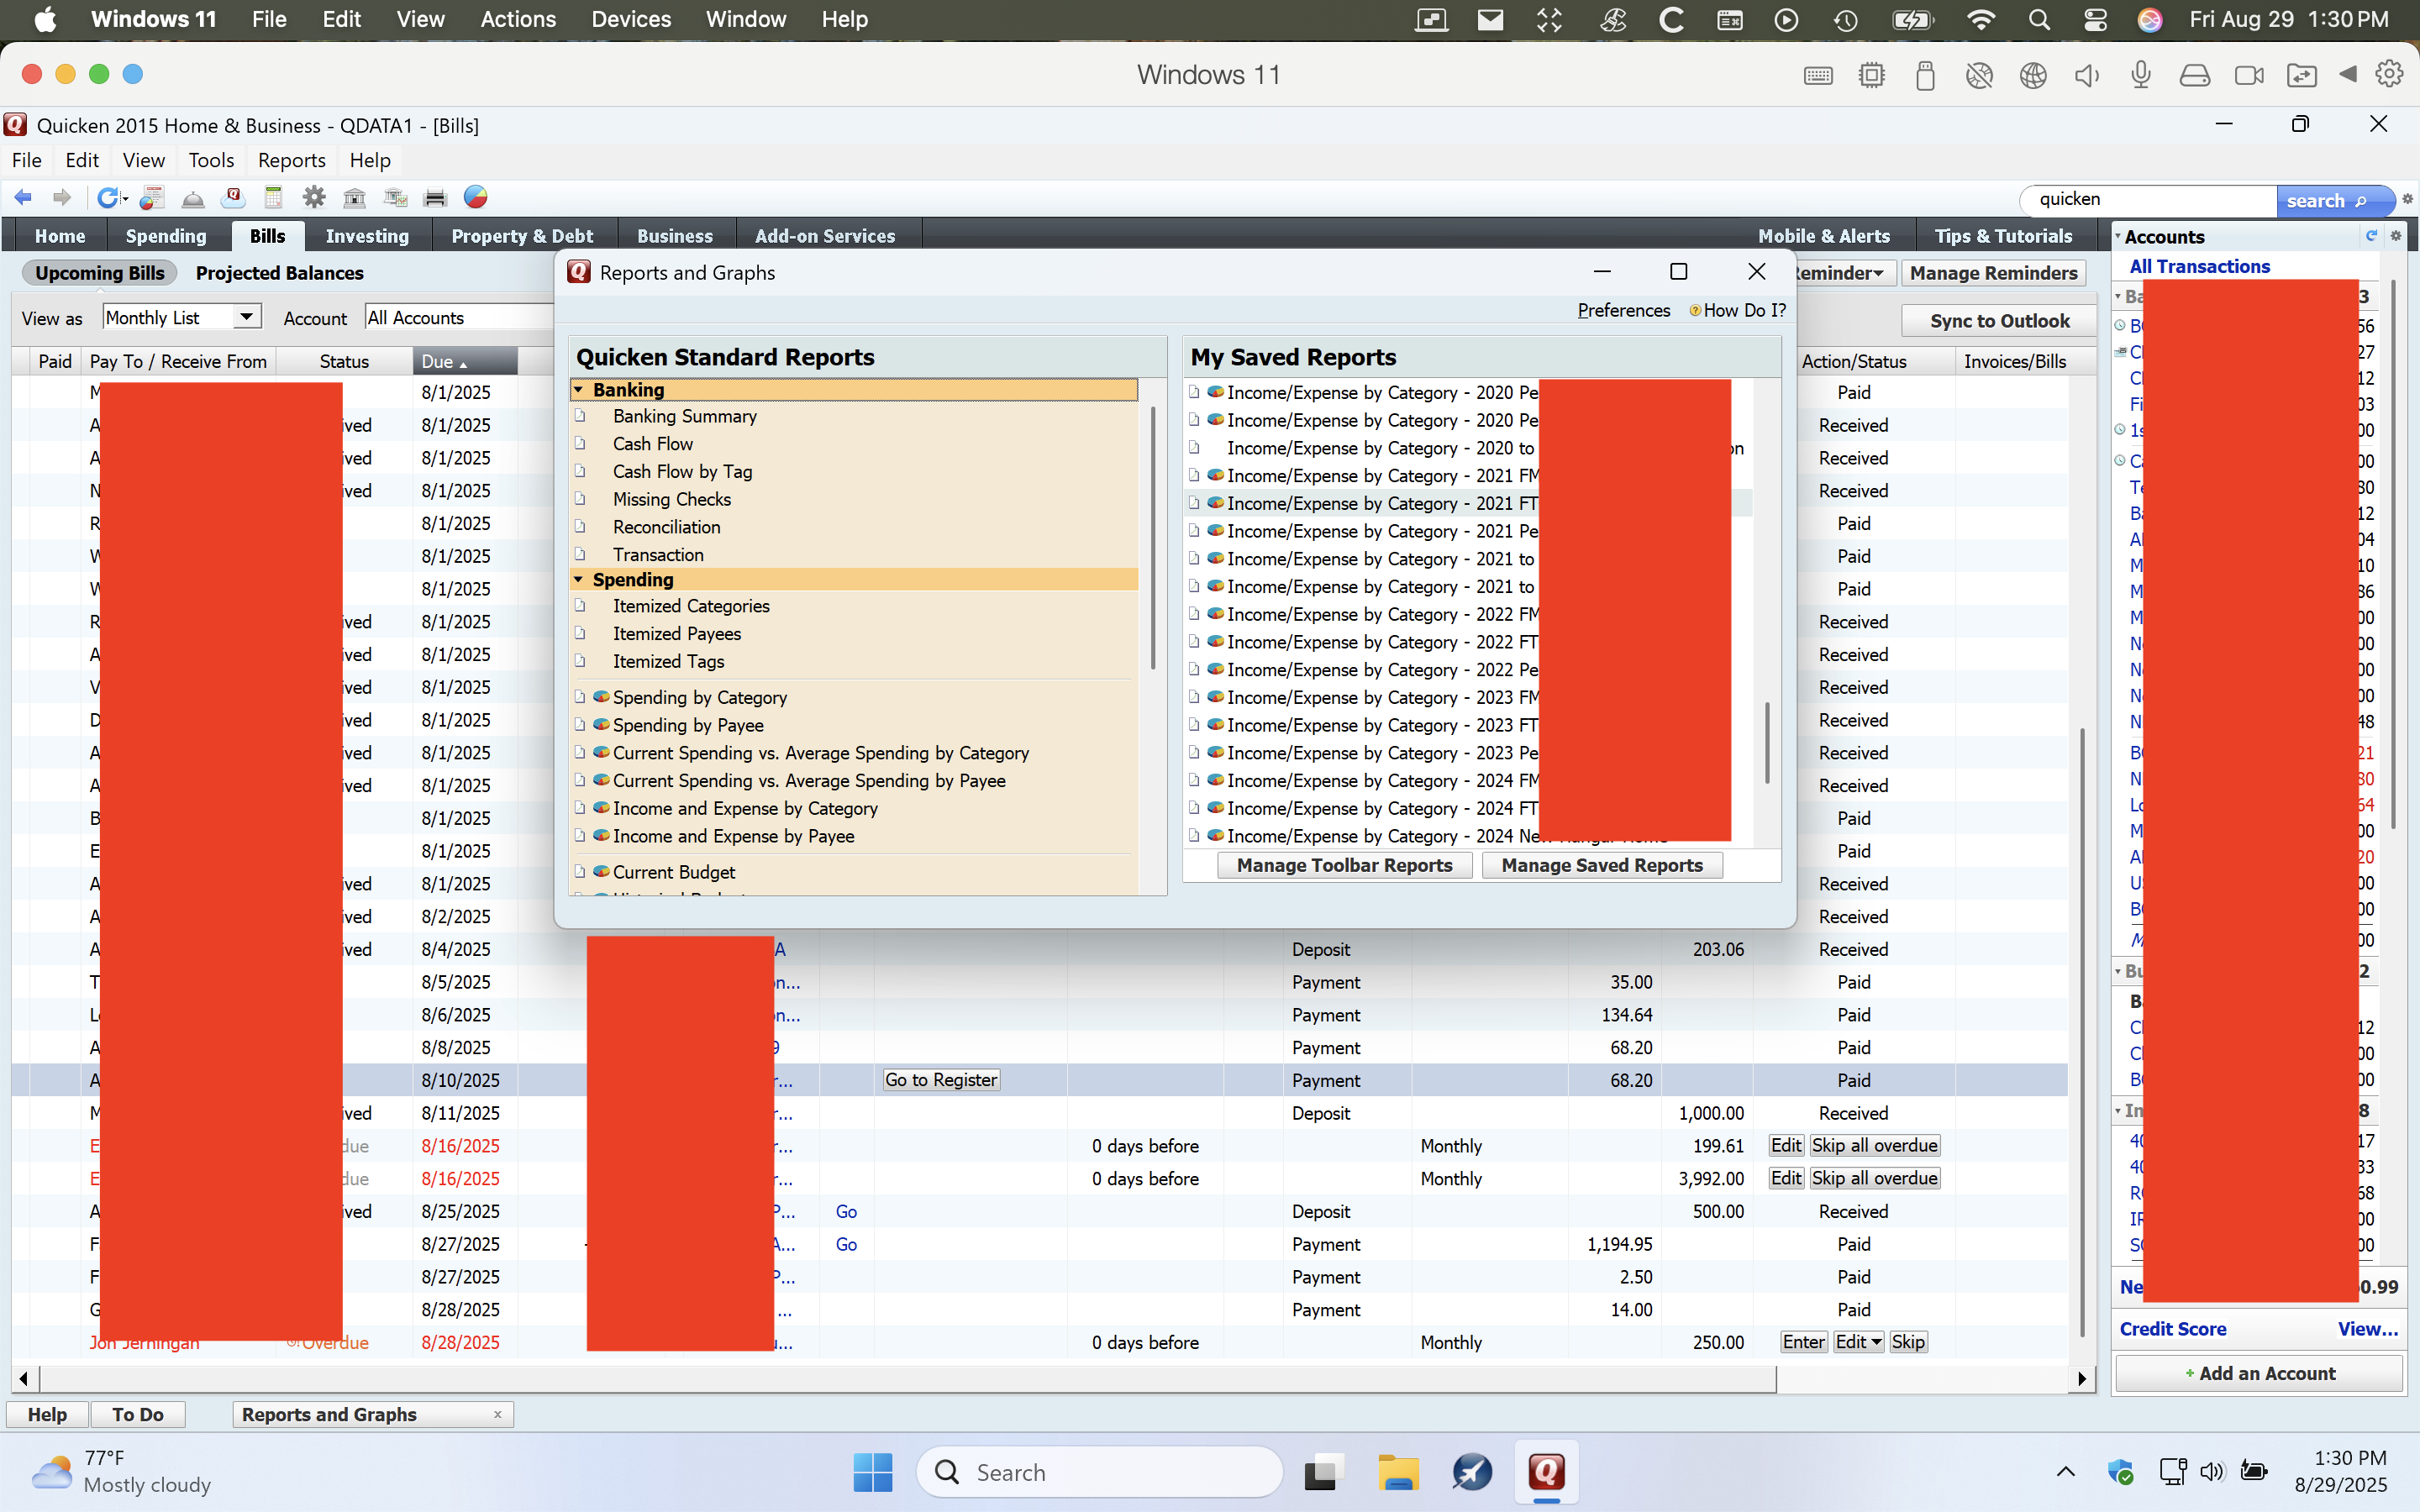Collapse the Spending reports section
This screenshot has width=2420, height=1512.
click(579, 580)
